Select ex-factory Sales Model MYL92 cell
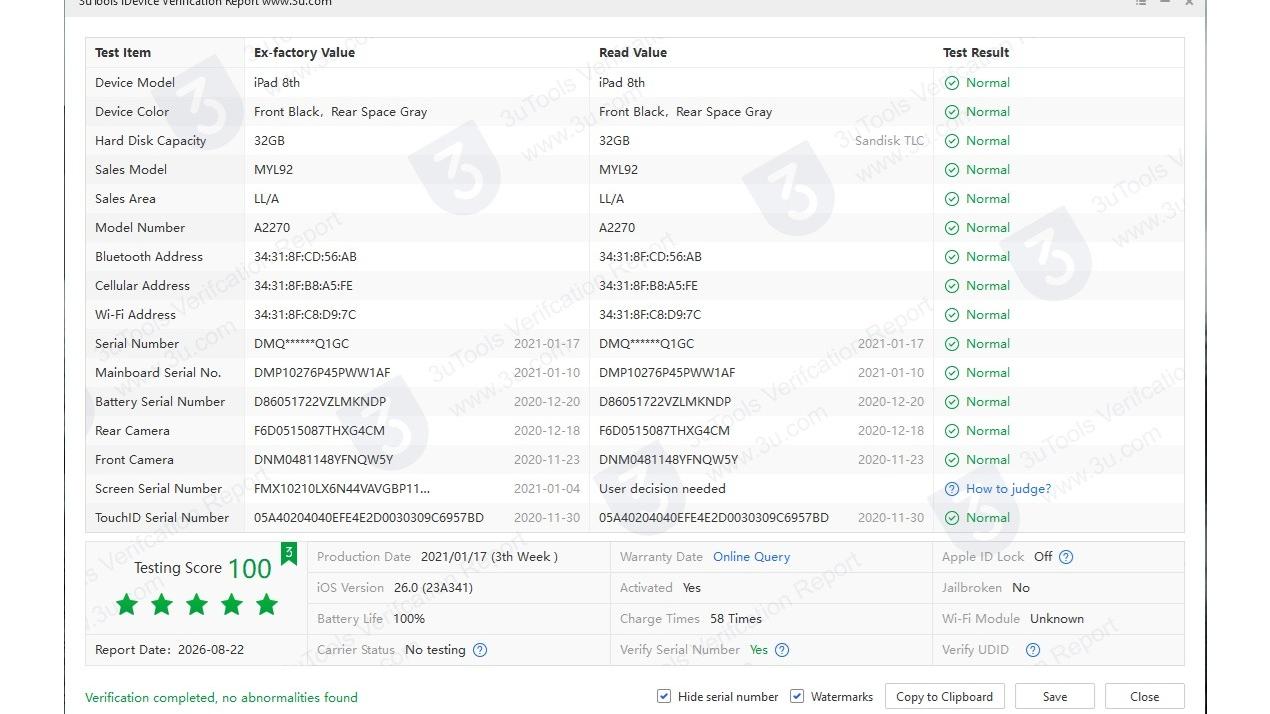 coord(273,170)
